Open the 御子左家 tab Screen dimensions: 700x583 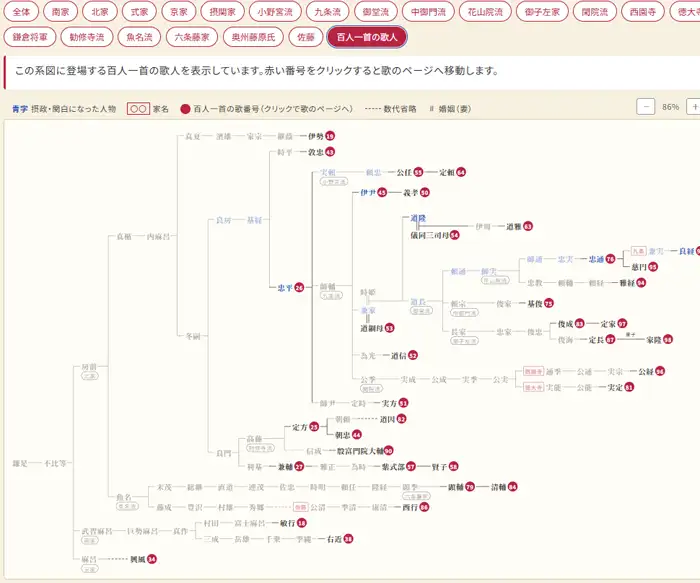542,12
